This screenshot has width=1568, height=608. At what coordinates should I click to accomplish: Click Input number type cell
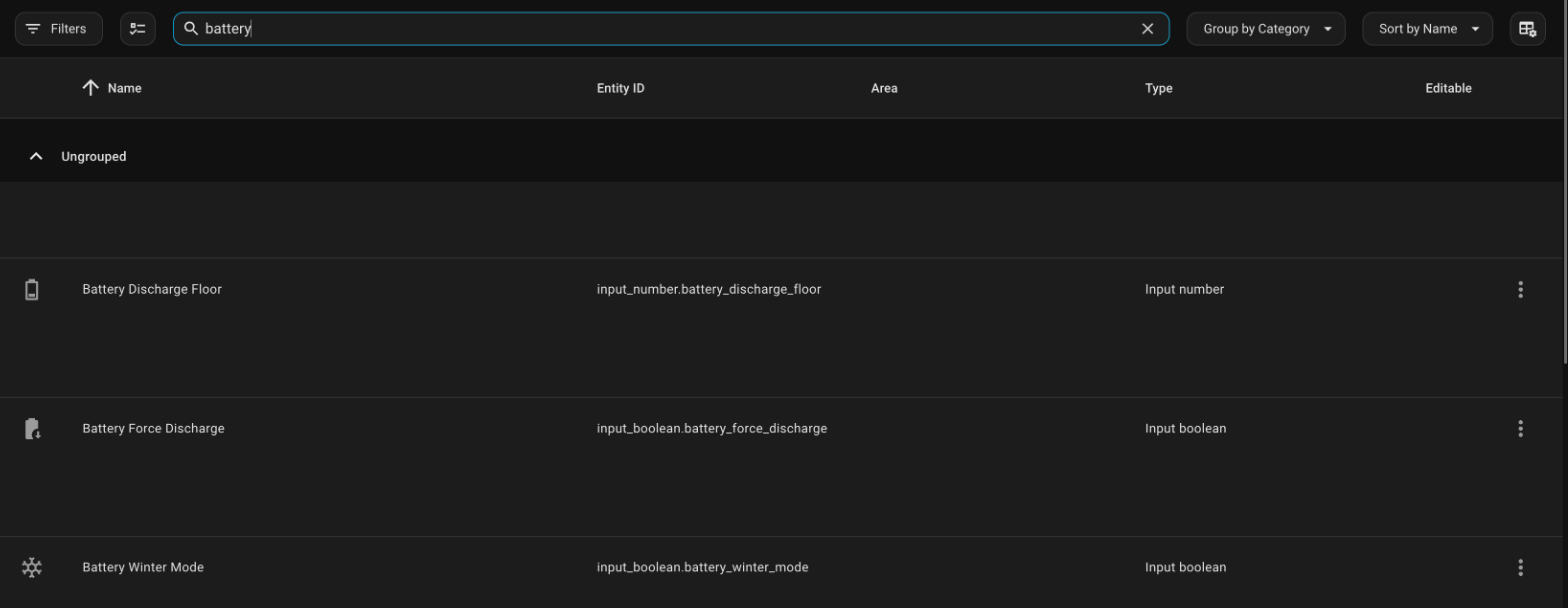click(1184, 290)
